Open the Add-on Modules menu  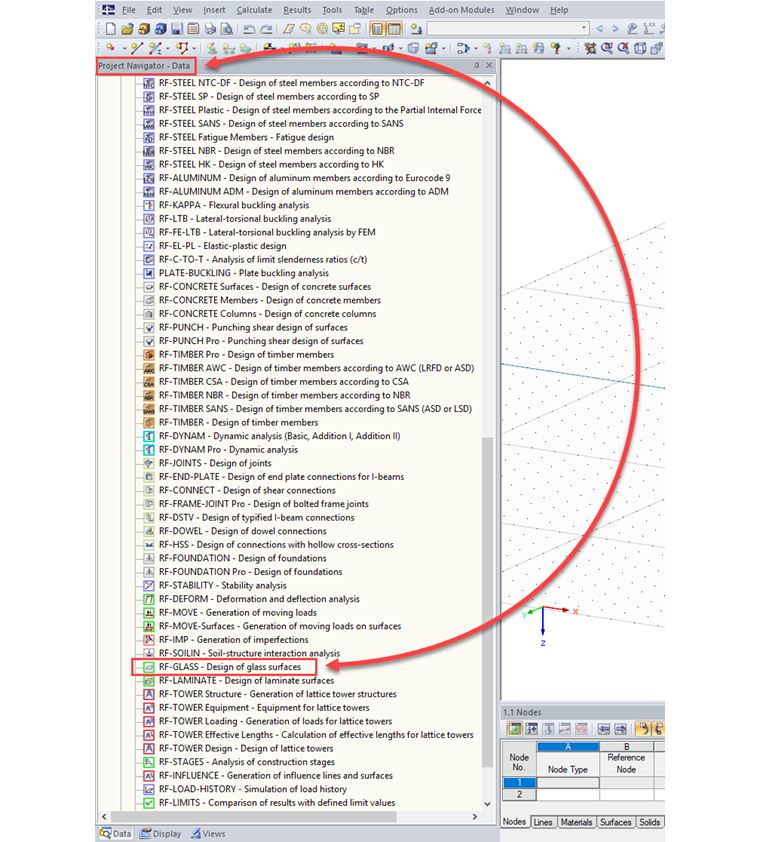[x=461, y=10]
